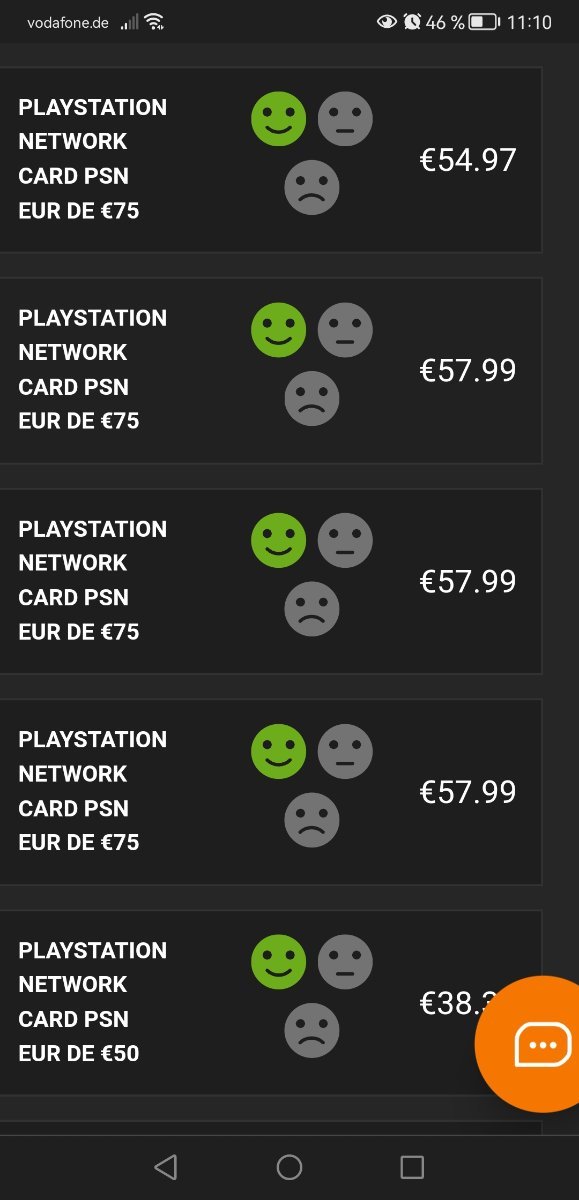
Task: Tap the green happy smiley on the €54.97 listing
Action: click(278, 118)
